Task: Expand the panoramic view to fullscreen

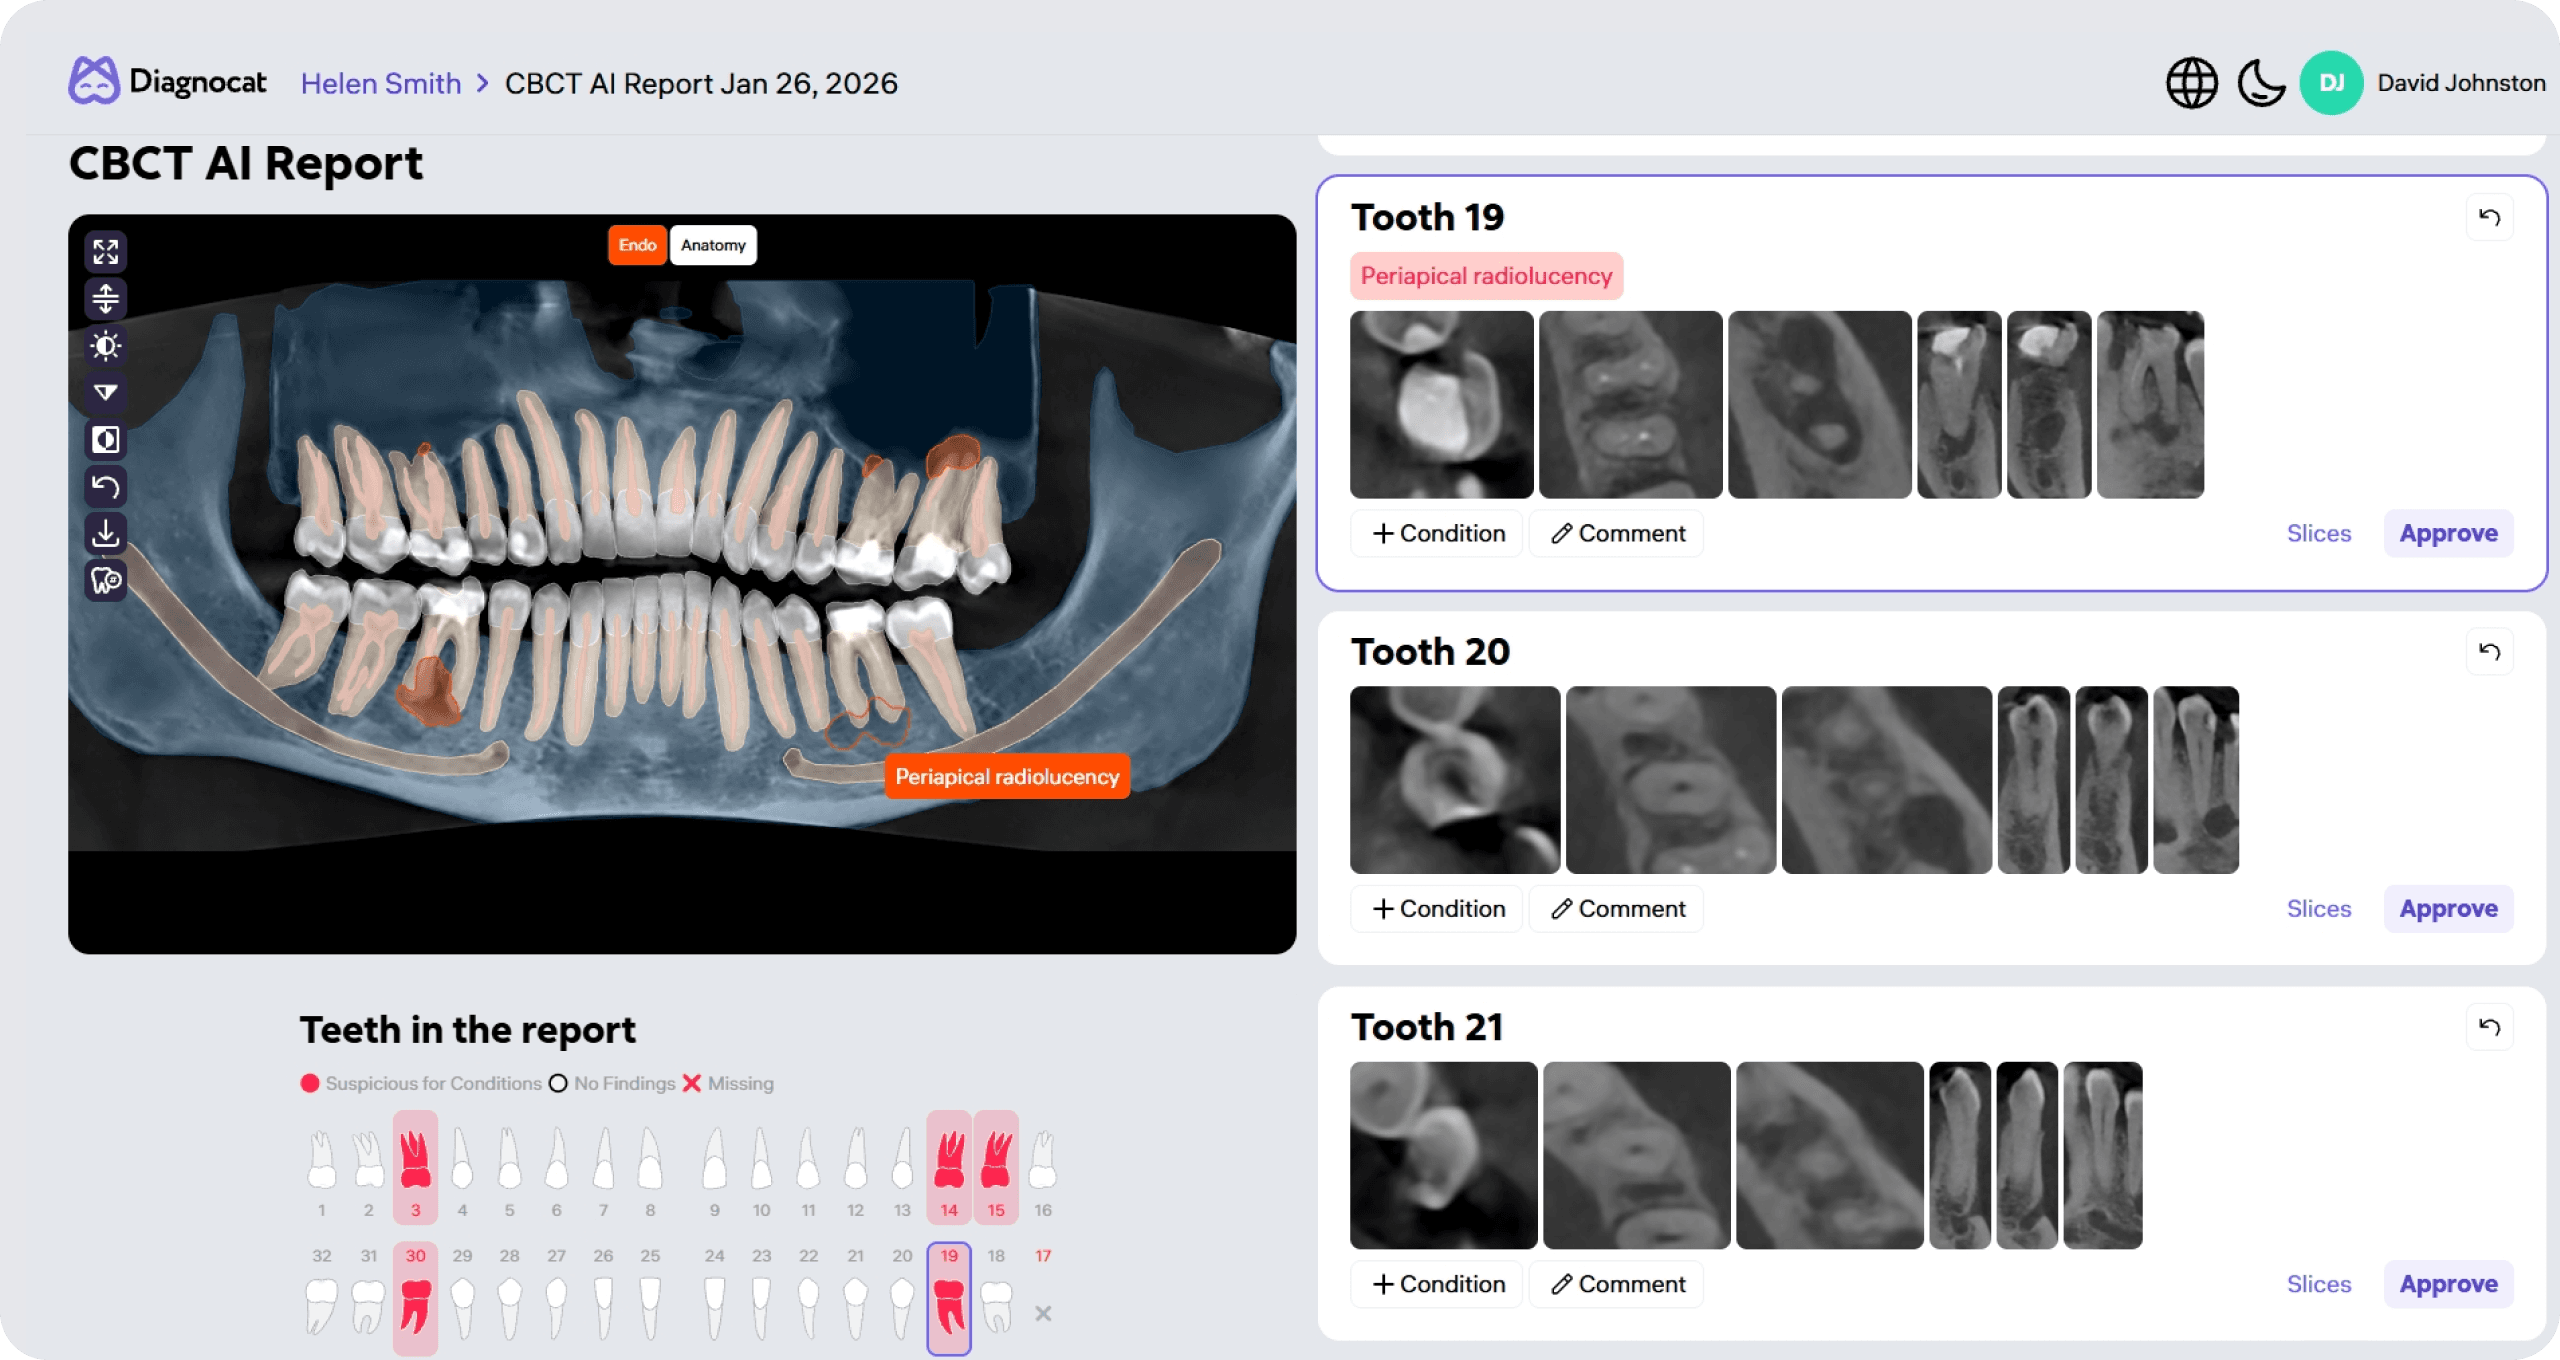Action: (x=106, y=252)
